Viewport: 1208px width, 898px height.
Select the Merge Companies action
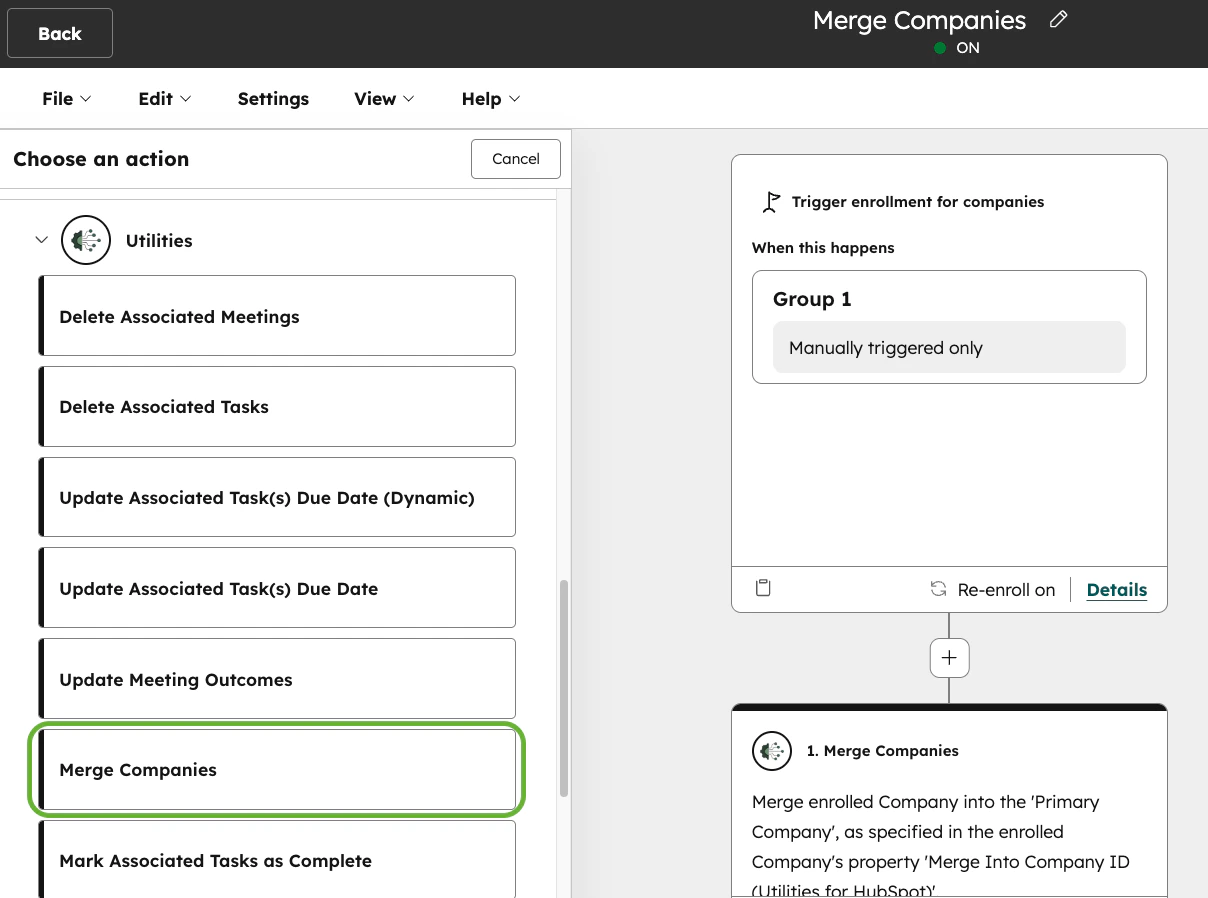tap(277, 770)
